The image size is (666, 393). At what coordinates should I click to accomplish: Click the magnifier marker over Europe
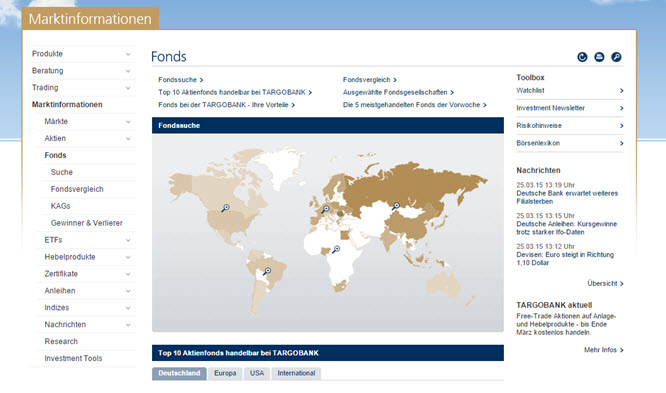[x=325, y=209]
